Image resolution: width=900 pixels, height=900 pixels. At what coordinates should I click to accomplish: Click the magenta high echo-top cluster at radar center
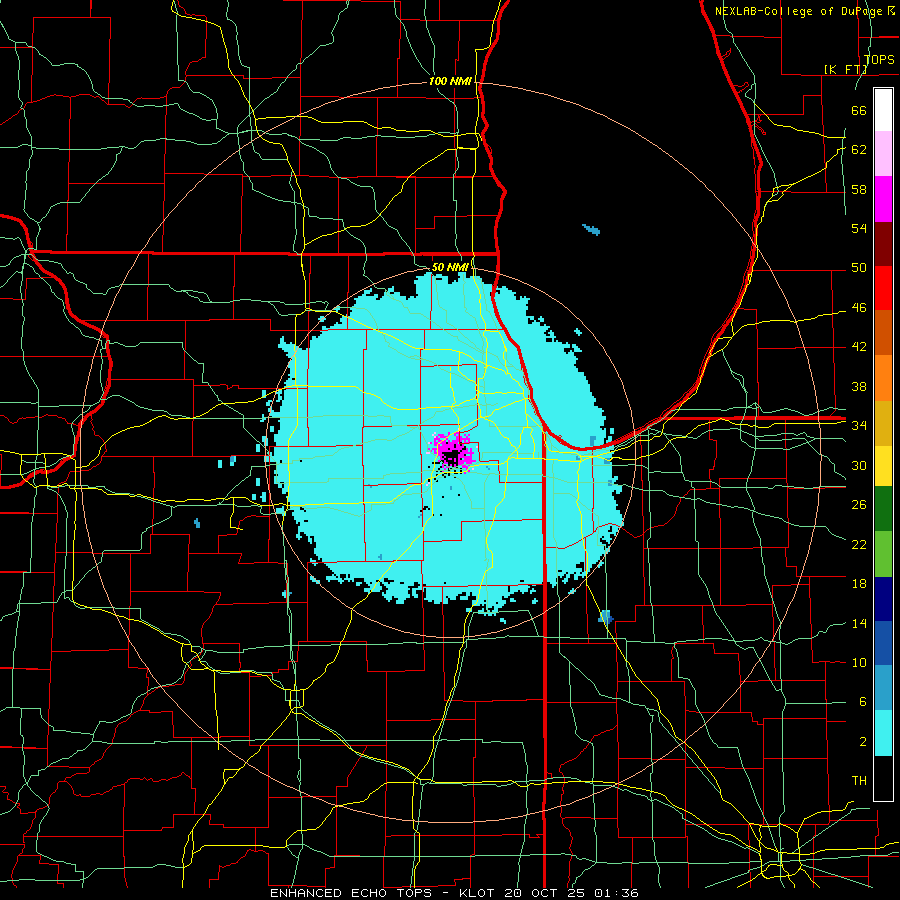[x=453, y=453]
